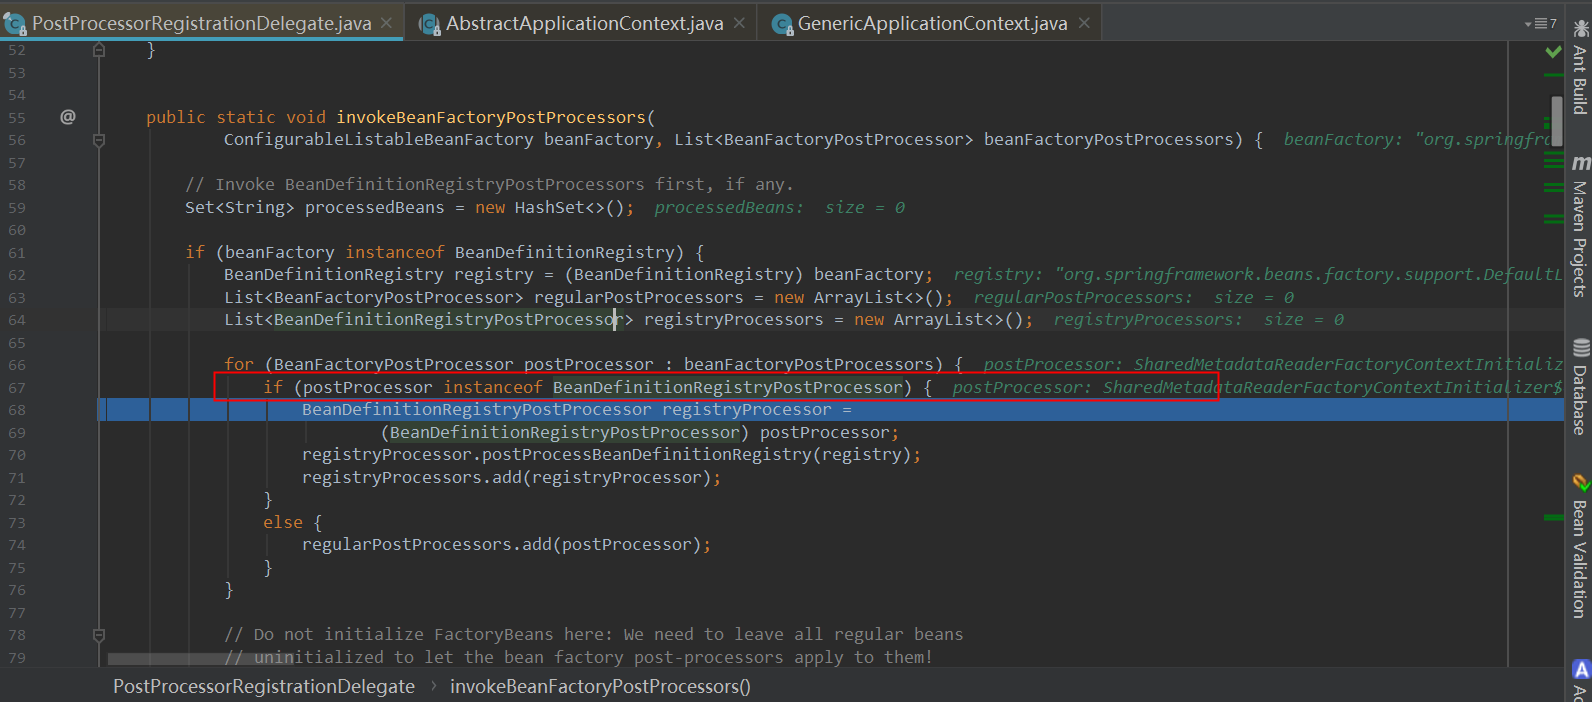Click PostProcessorRegistrationDelegate in the breadcrumb bar
Screen dimensions: 1592x702
pos(264,686)
